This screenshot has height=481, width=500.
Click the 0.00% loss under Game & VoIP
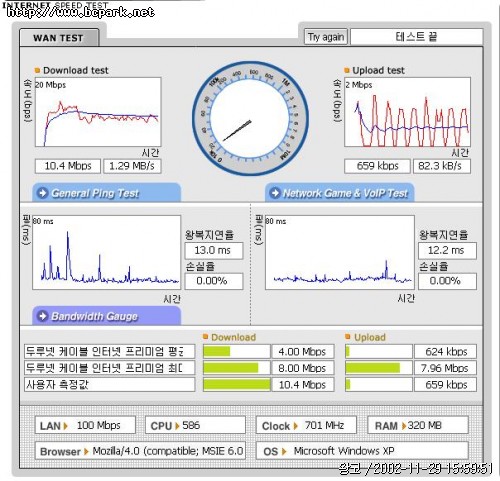click(x=447, y=281)
